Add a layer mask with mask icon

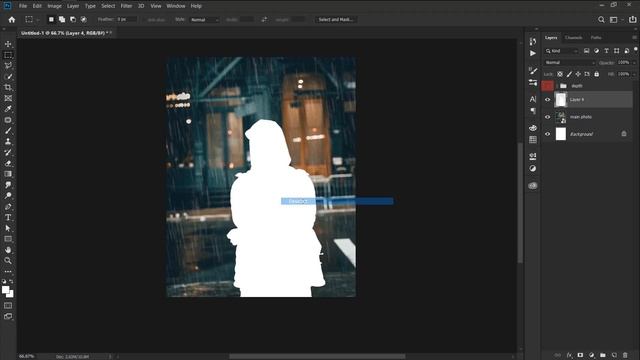580,355
